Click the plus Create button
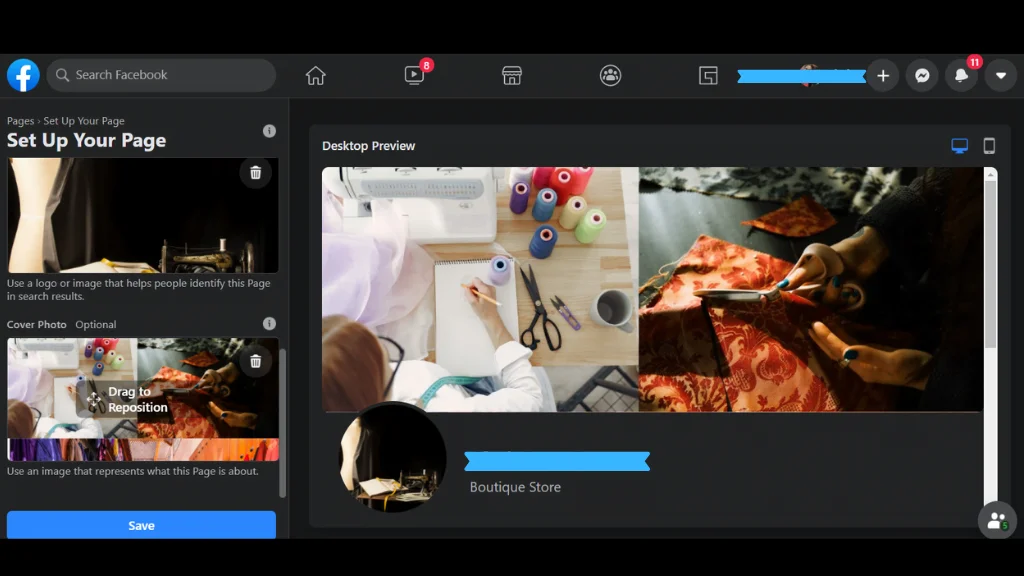 point(883,76)
